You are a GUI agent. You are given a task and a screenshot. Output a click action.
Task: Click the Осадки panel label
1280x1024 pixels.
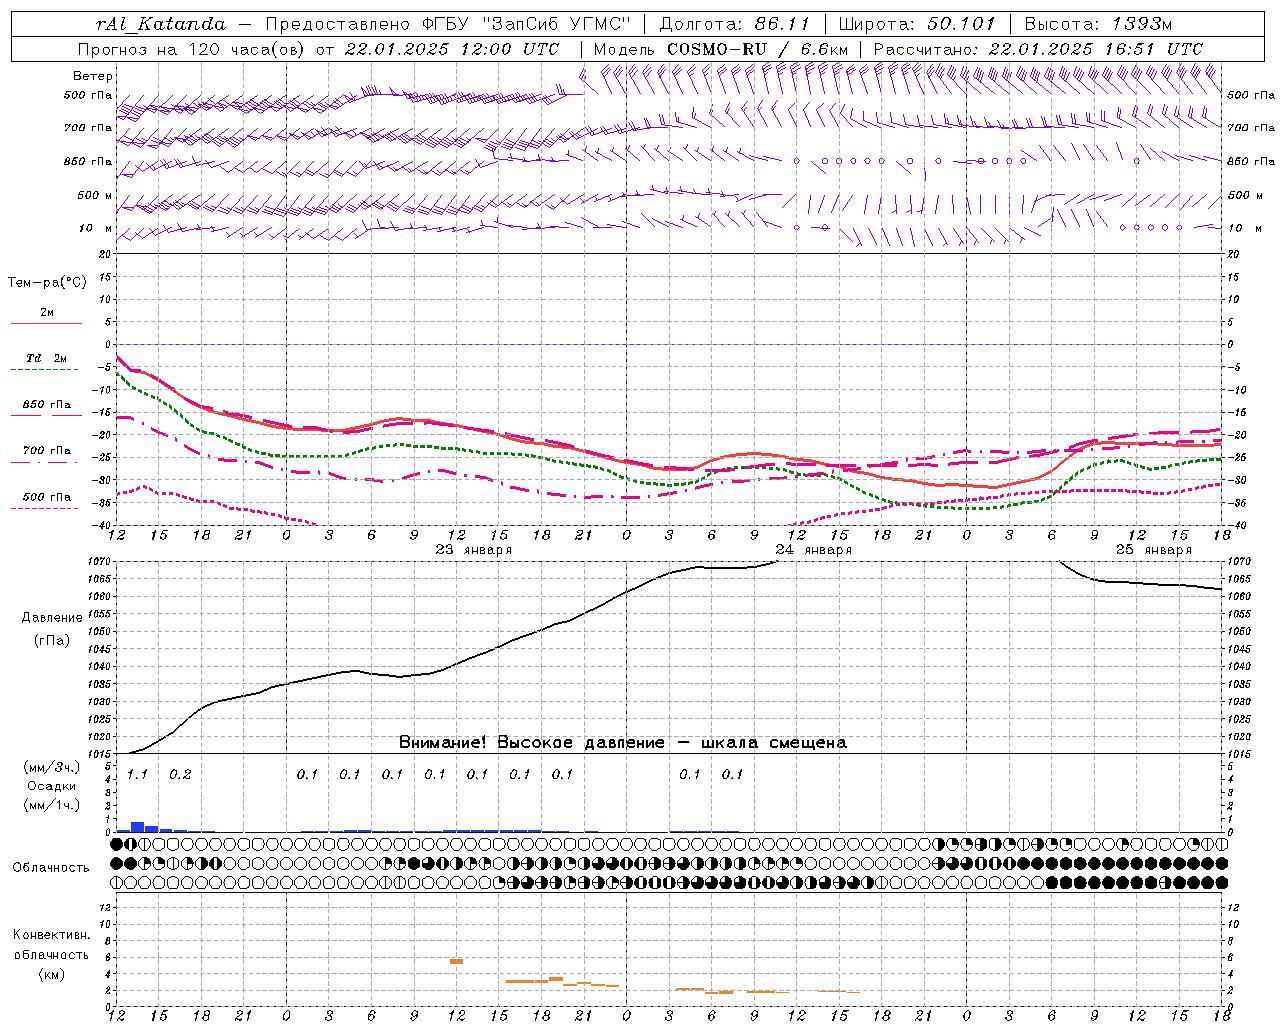[x=52, y=786]
